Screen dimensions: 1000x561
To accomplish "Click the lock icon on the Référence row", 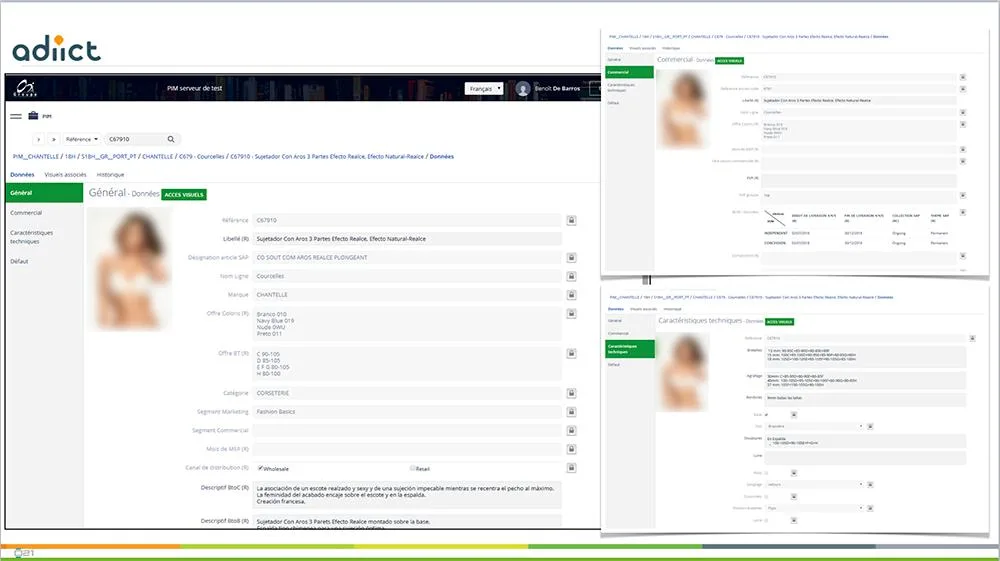I will pos(571,221).
